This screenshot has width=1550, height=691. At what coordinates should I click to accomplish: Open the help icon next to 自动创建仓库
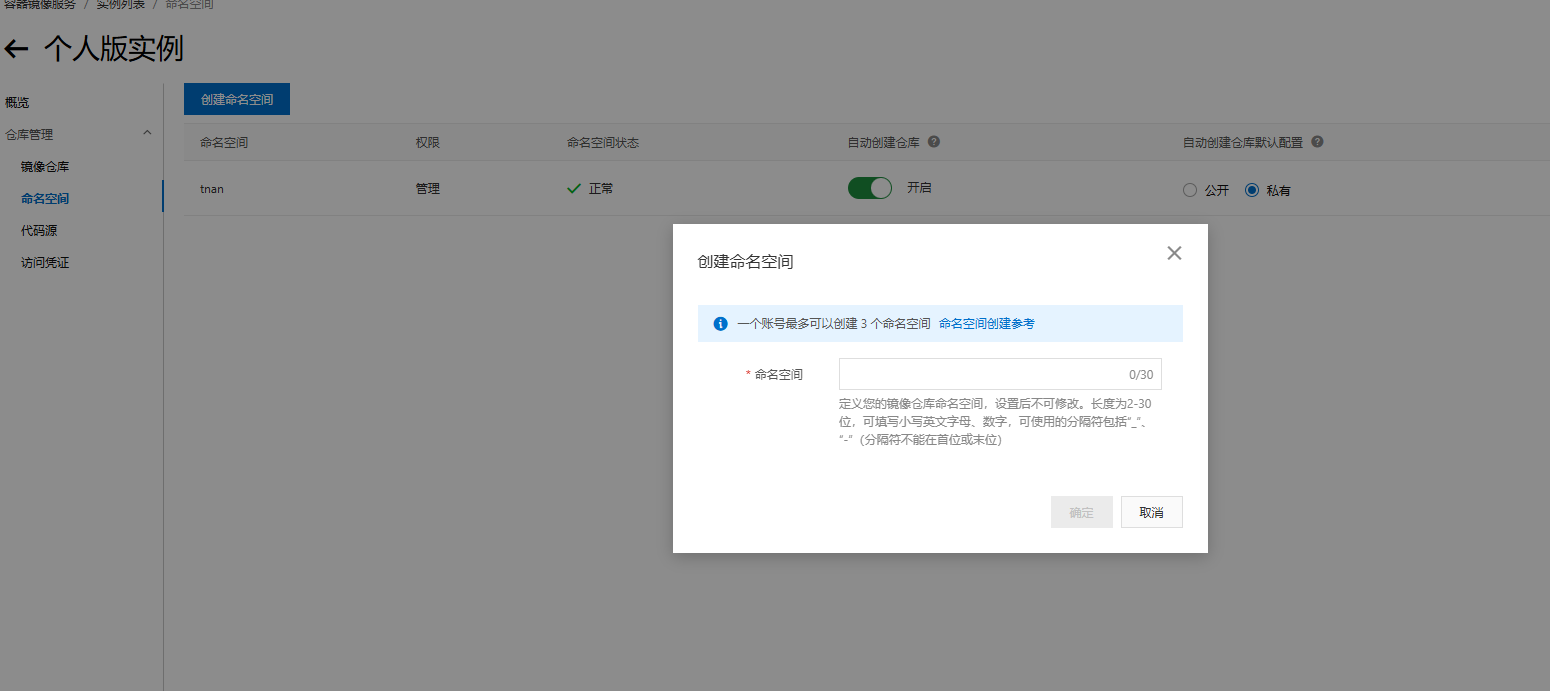[933, 141]
